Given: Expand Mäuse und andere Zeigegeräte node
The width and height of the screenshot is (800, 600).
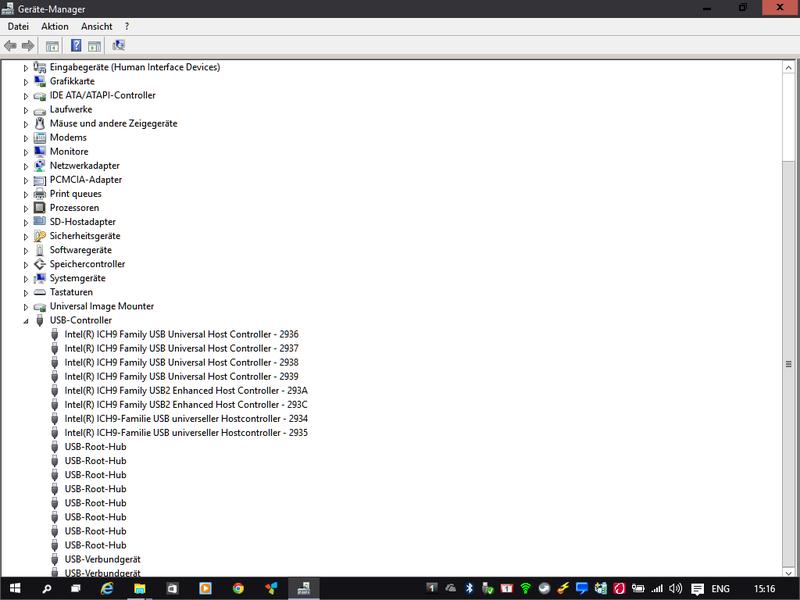Looking at the screenshot, I should pyautogui.click(x=26, y=124).
